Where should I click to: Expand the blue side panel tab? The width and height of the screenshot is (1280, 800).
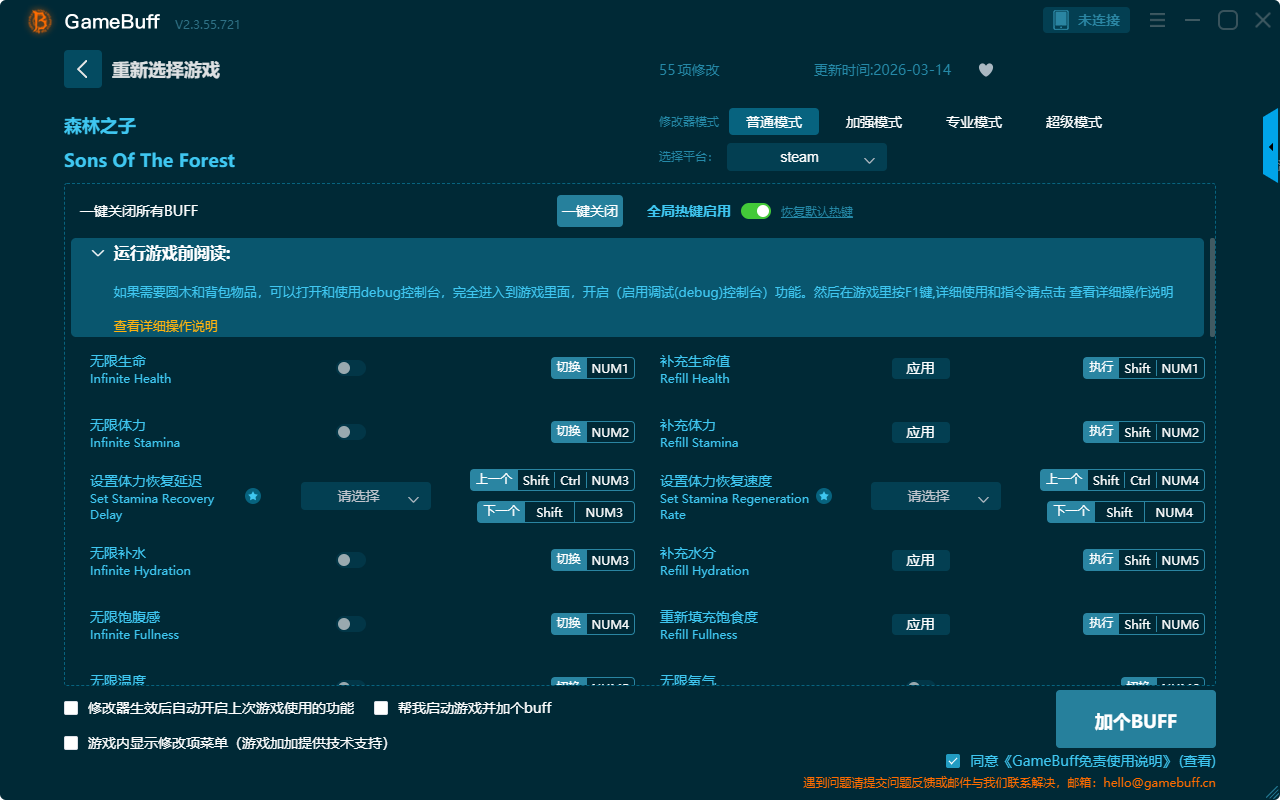pos(1271,146)
